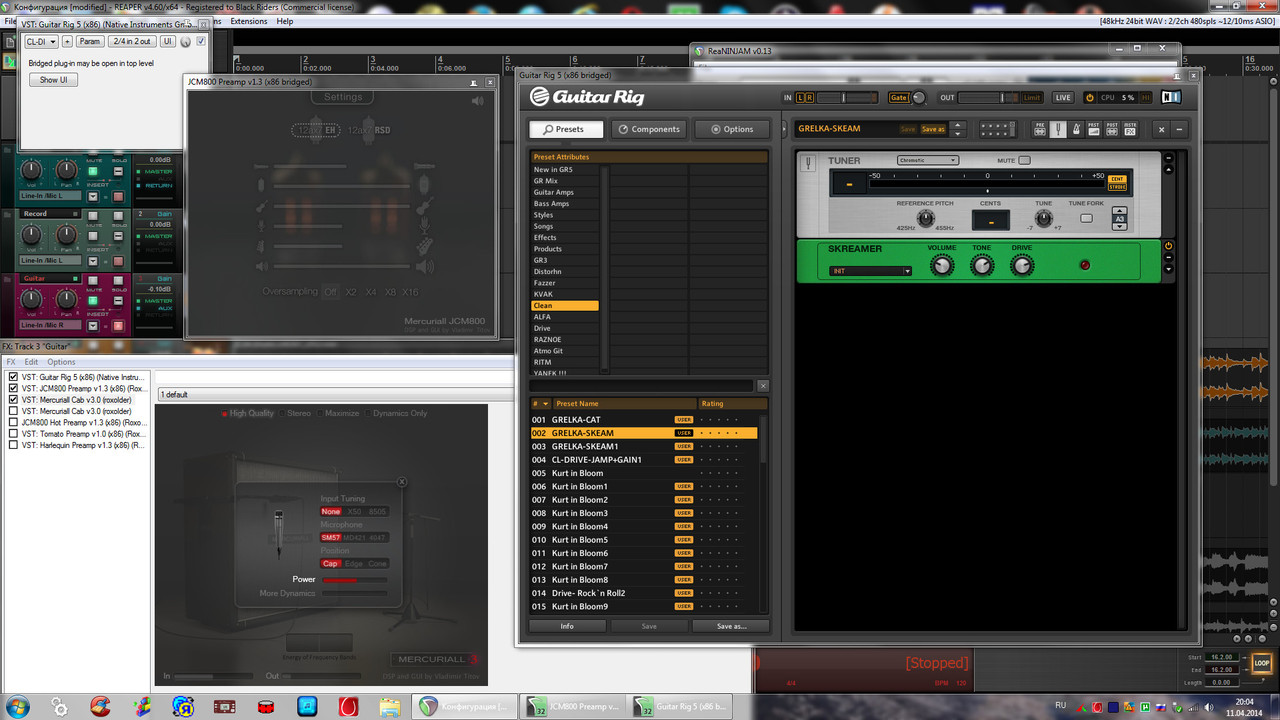This screenshot has width=1280, height=720.
Task: Open Settings in JCM800 Preamp window
Action: [343, 97]
